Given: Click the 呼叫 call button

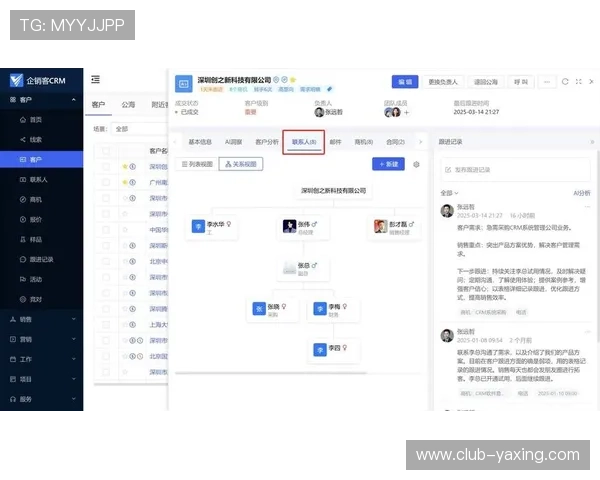Looking at the screenshot, I should pos(521,82).
